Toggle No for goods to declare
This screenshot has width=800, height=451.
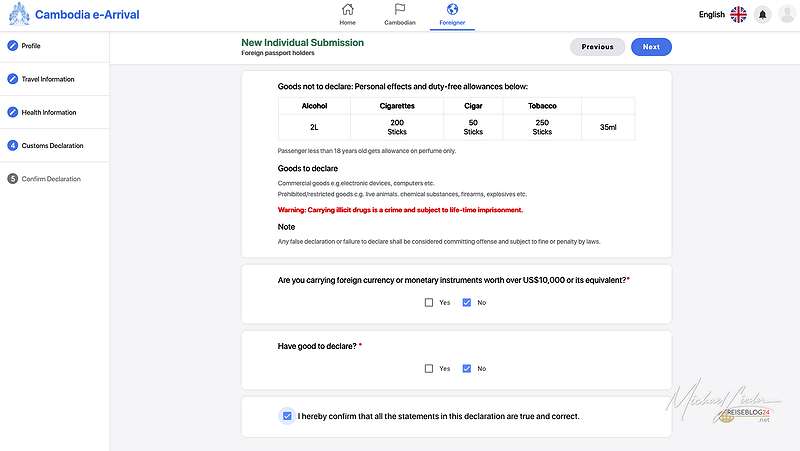[467, 368]
